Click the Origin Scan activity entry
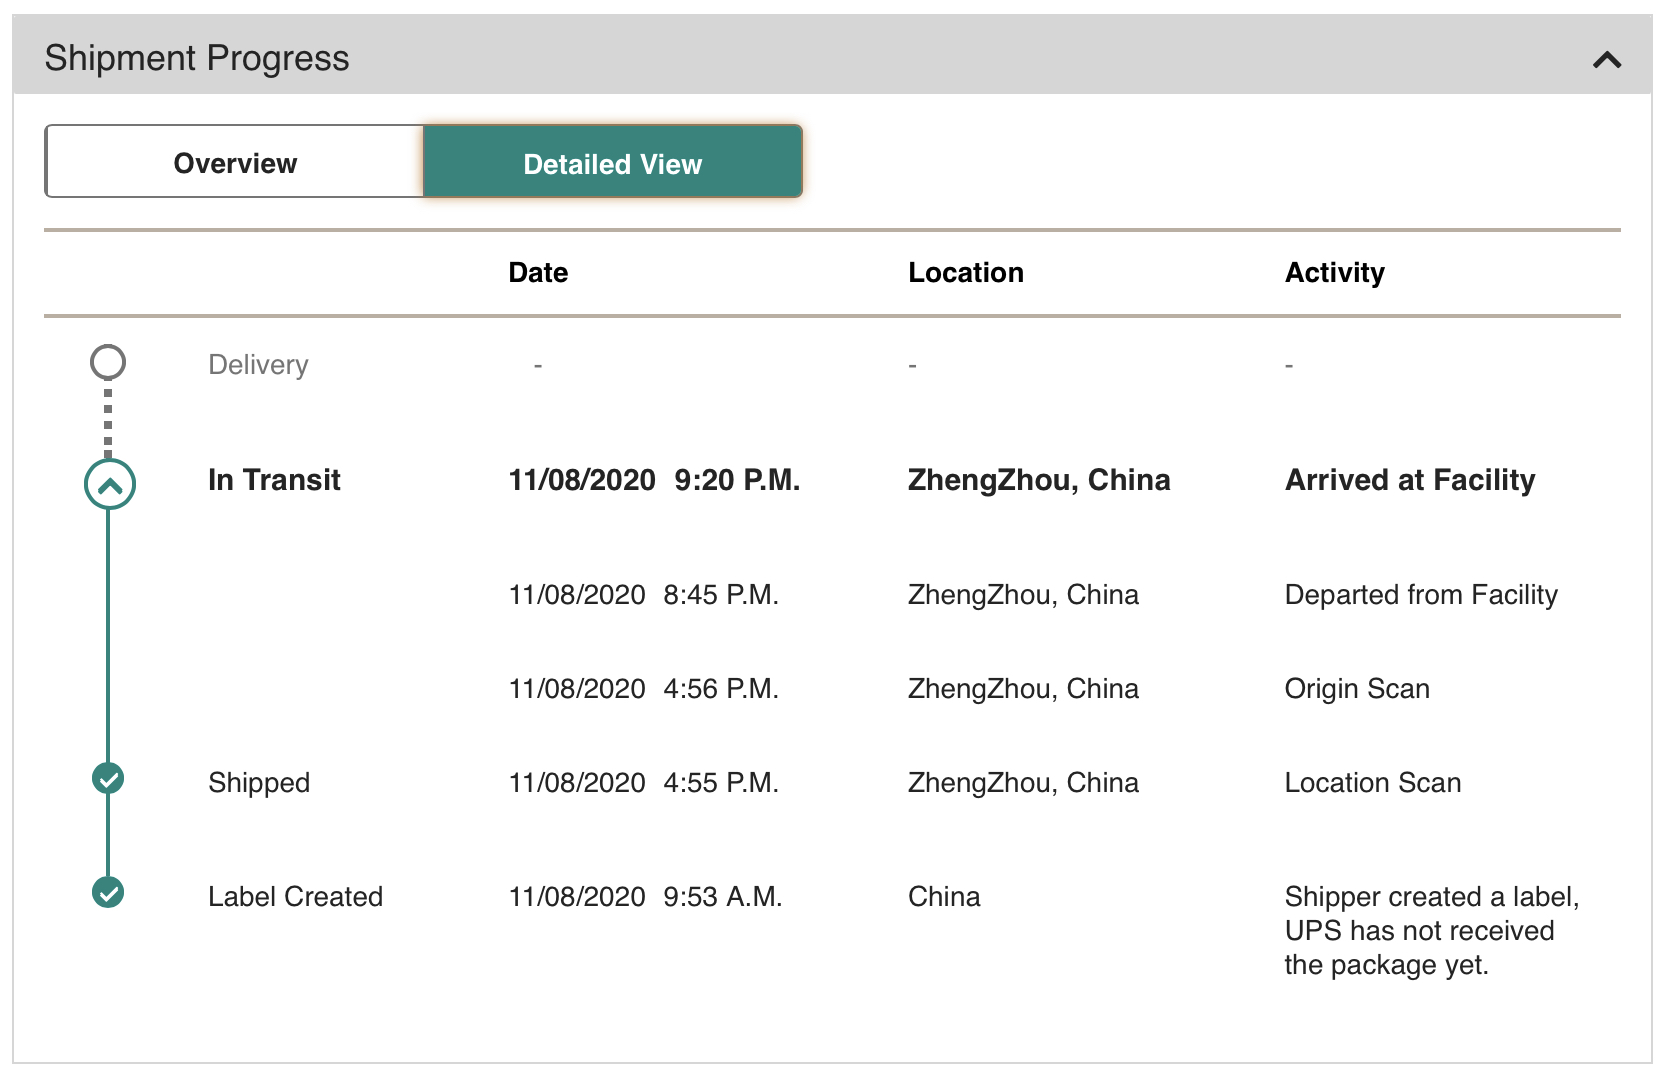This screenshot has height=1075, width=1664. point(1356,689)
